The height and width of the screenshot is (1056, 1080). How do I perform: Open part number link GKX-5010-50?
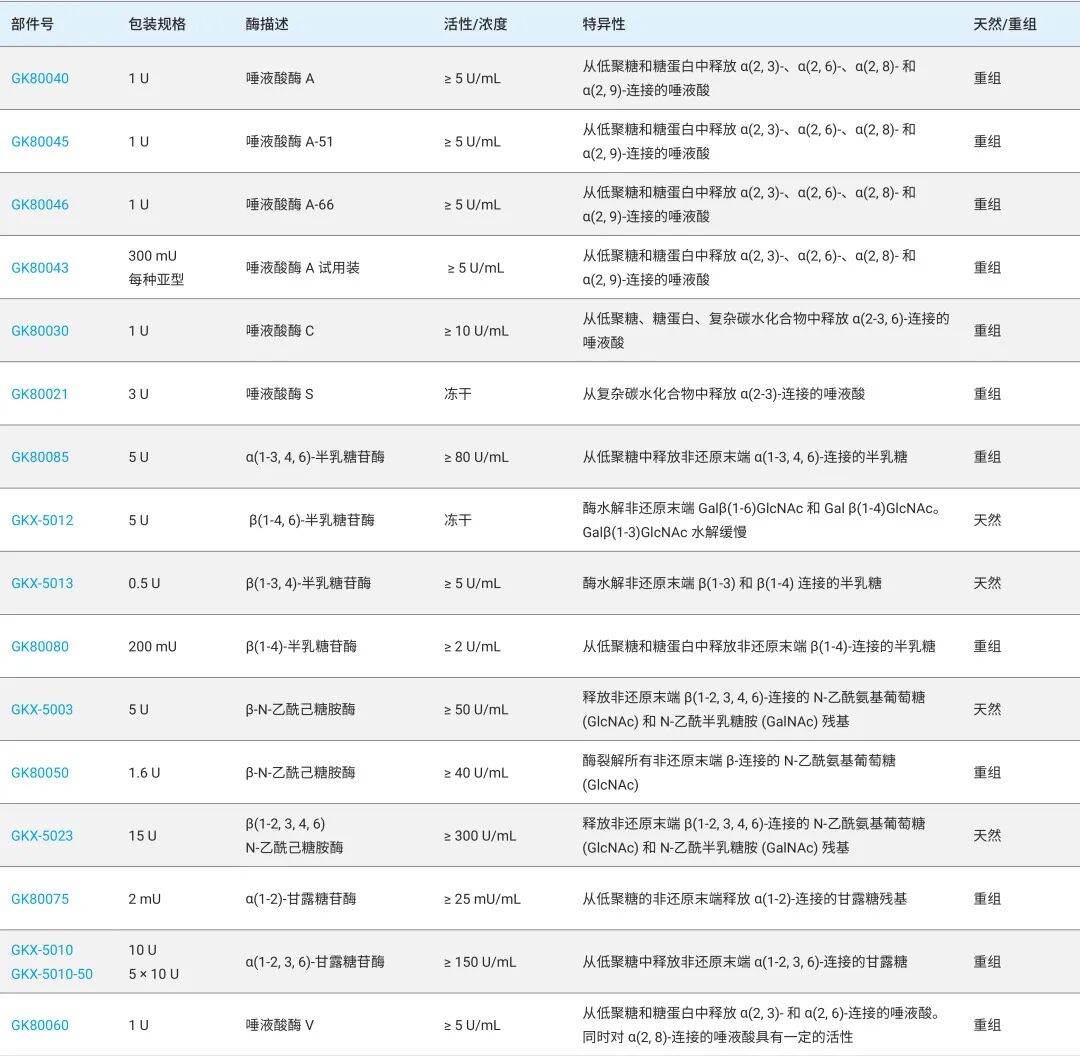point(52,974)
